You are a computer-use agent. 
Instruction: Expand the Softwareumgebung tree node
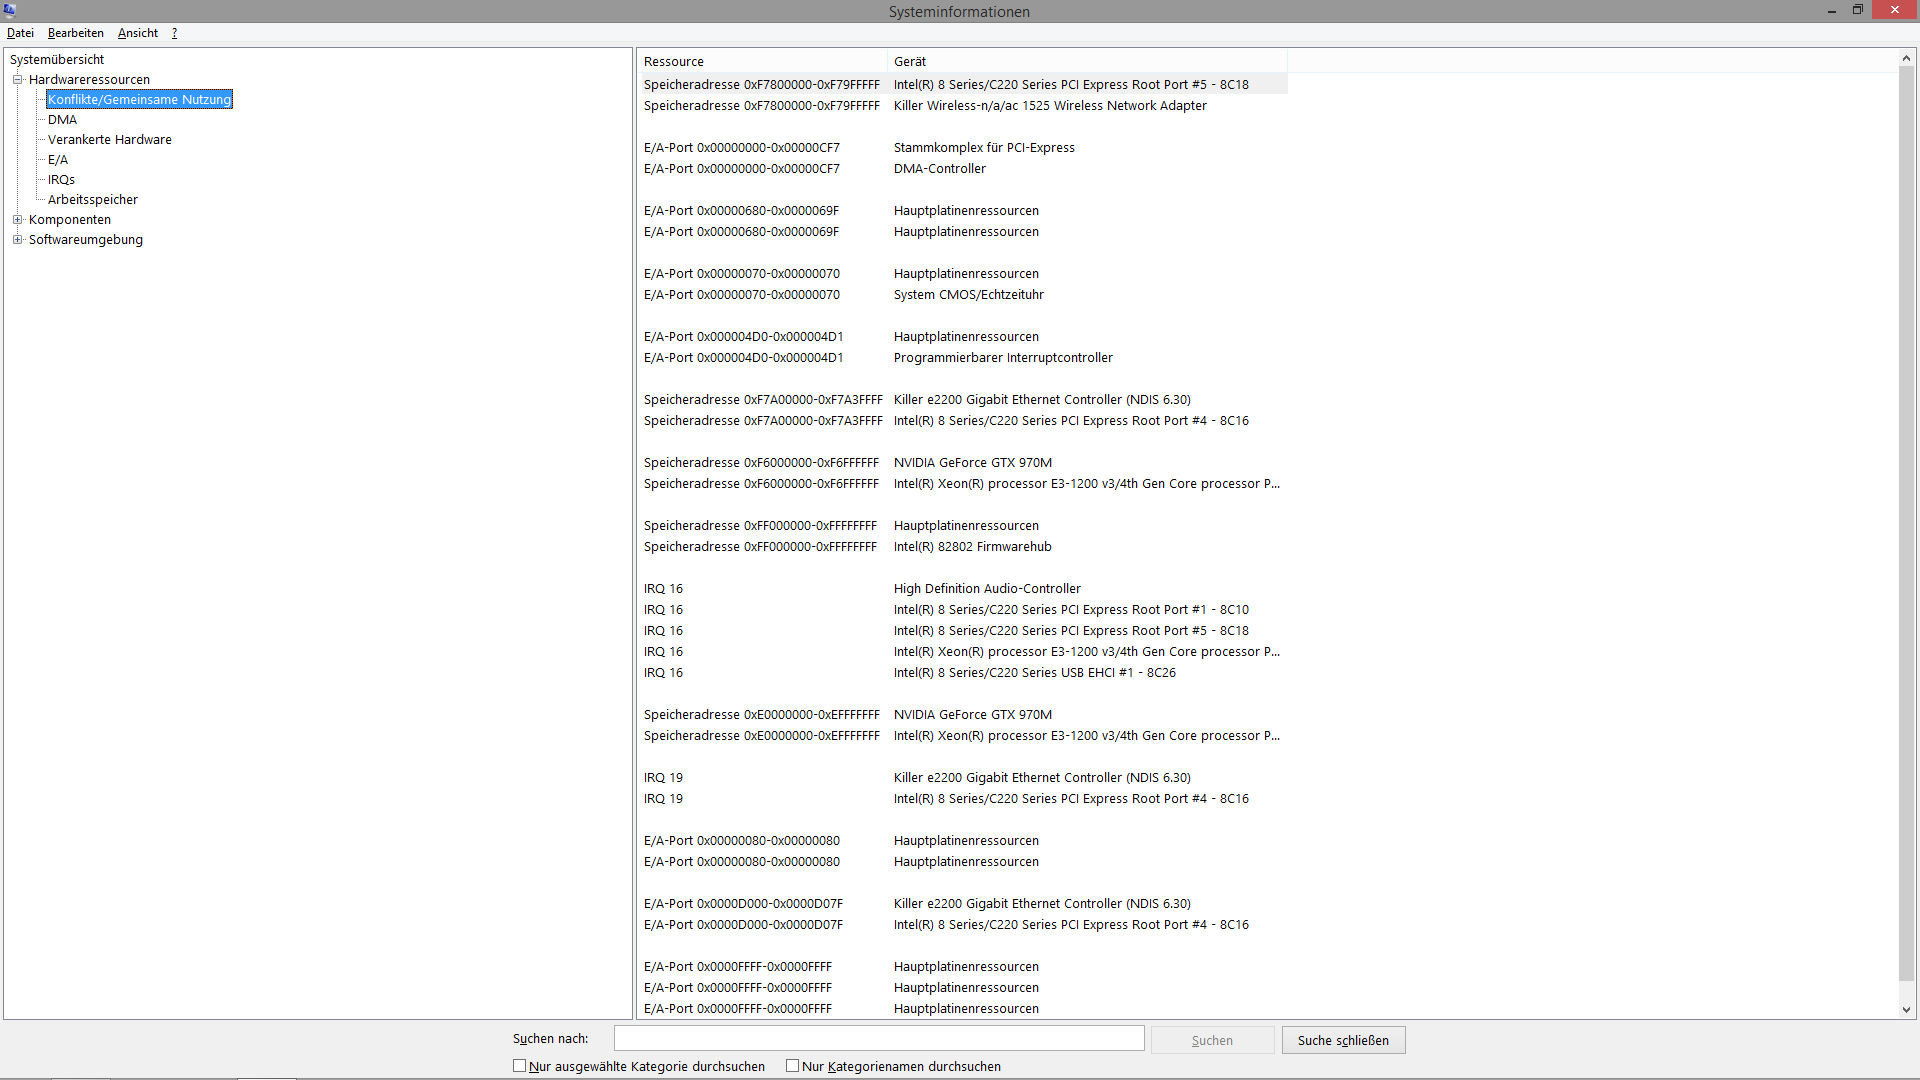pos(17,240)
